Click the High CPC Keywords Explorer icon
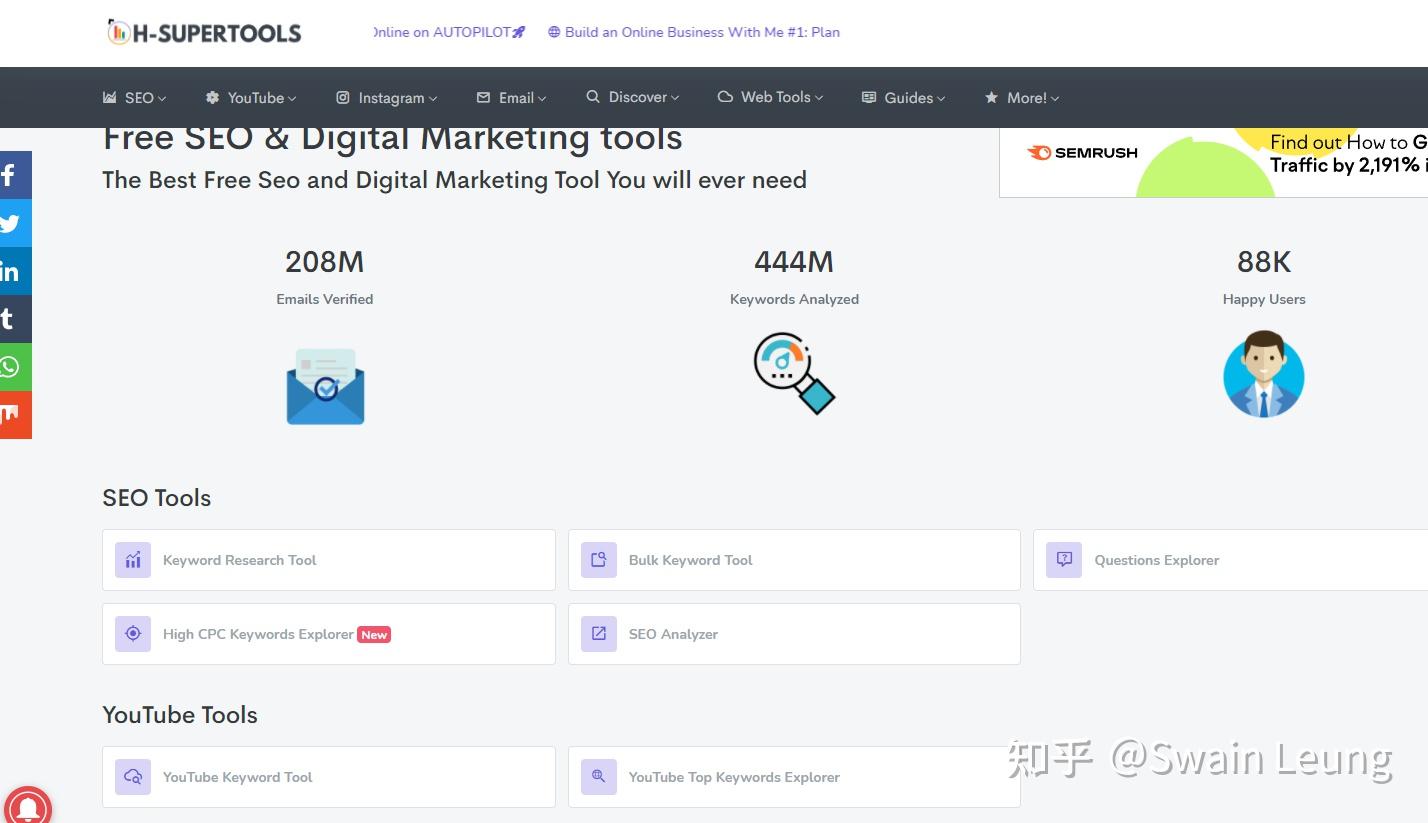 tap(132, 633)
